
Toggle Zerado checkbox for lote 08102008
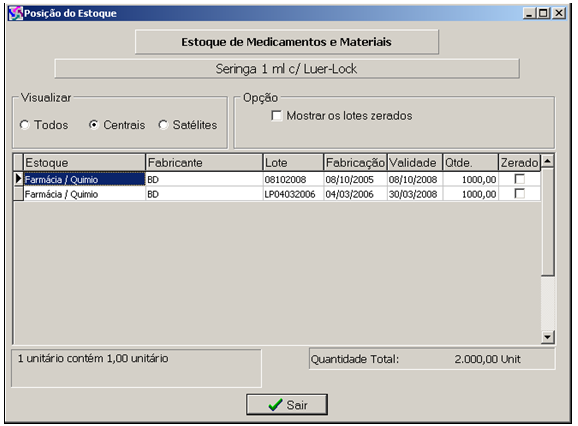click(519, 179)
